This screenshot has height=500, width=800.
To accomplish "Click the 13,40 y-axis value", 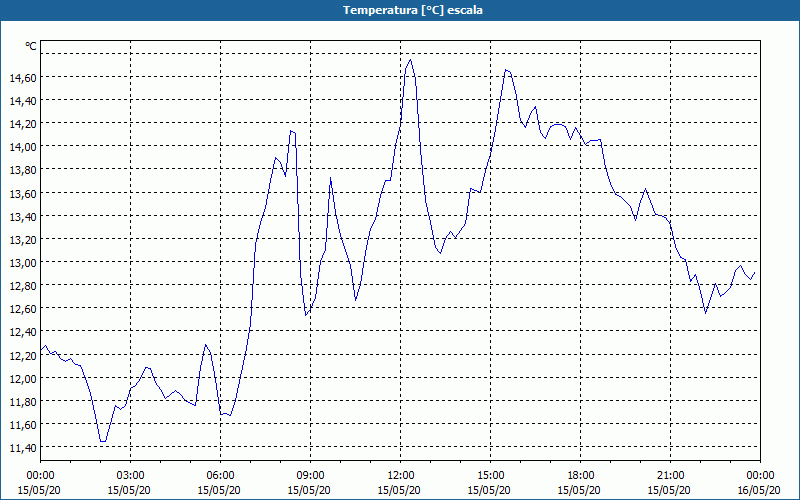I will [x=23, y=216].
